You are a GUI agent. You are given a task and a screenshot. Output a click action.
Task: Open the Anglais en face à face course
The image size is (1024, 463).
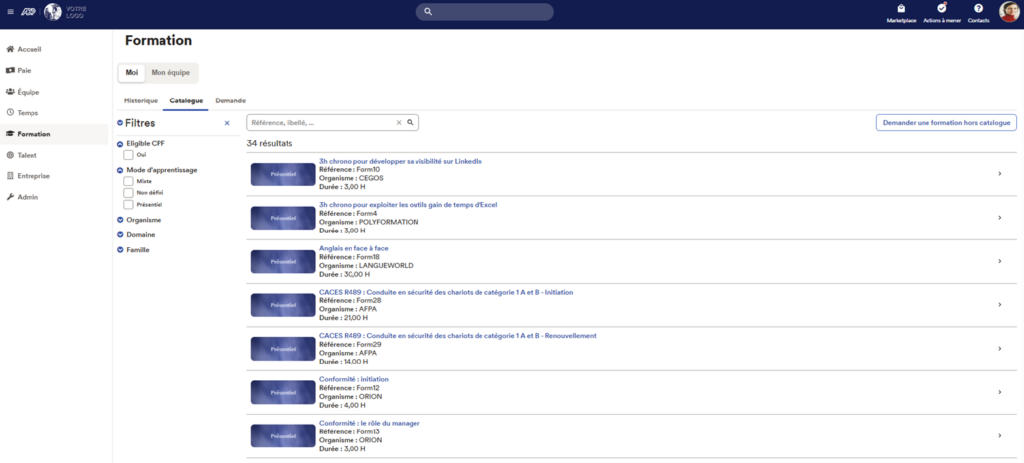pos(353,248)
